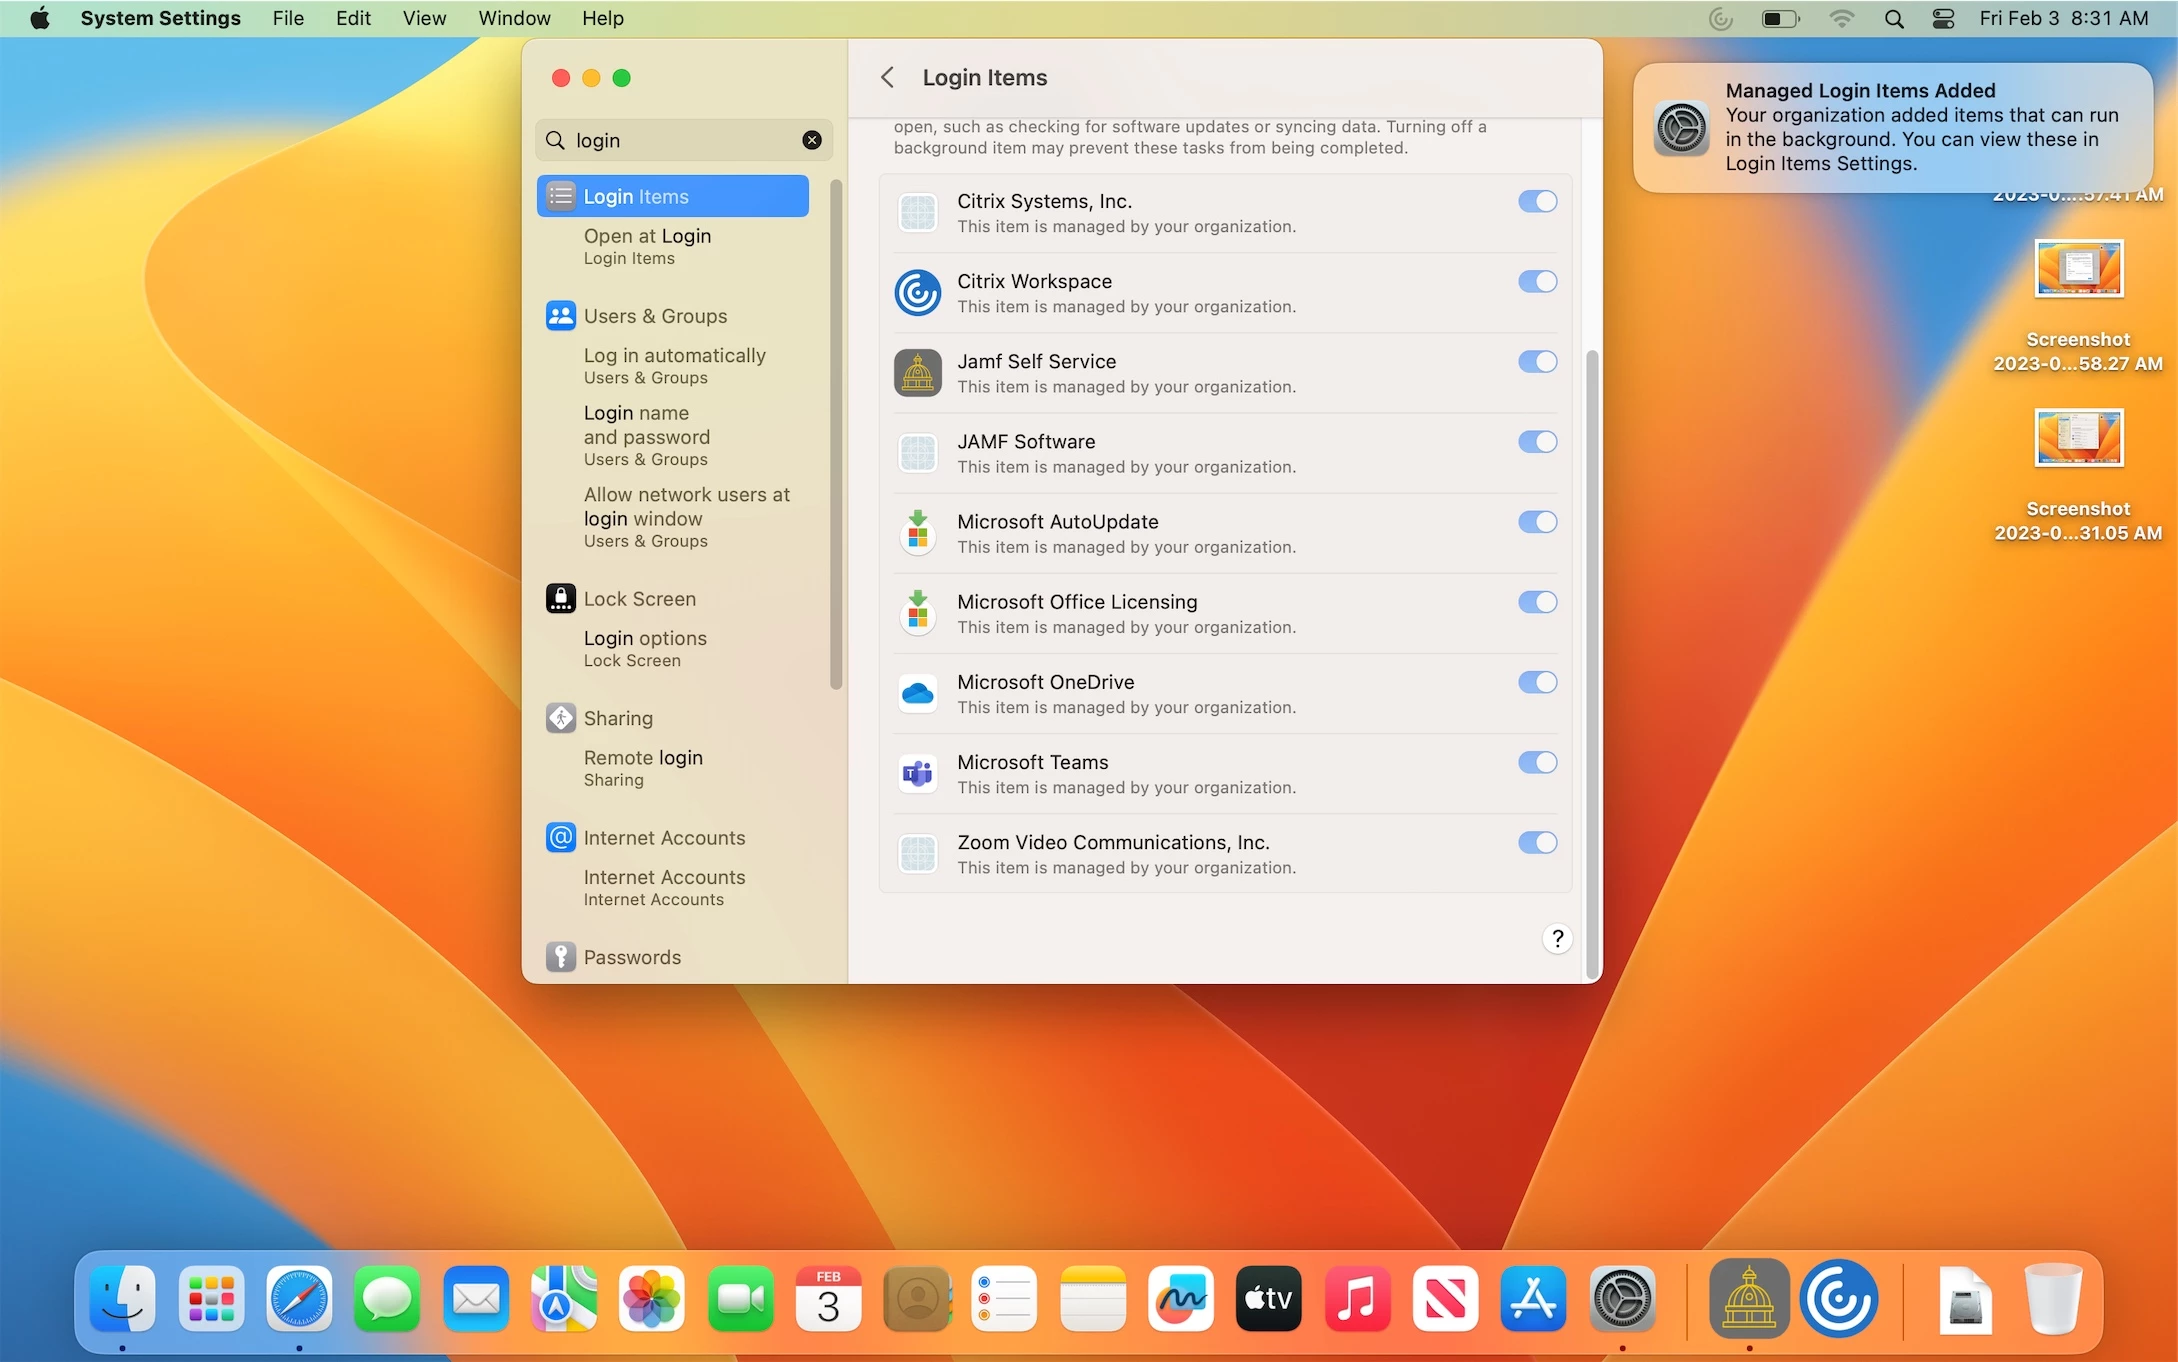Click the Microsoft OneDrive cloud icon
This screenshot has width=2178, height=1362.
[x=917, y=693]
